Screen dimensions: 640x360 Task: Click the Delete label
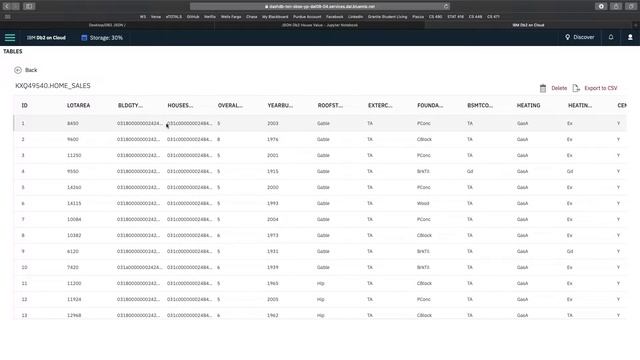pyautogui.click(x=559, y=88)
